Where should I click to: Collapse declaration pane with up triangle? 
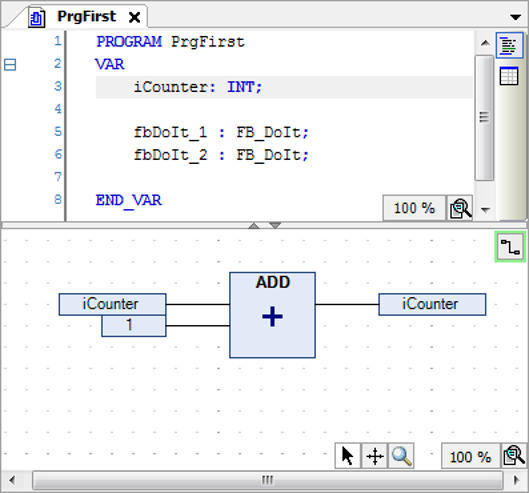(254, 225)
